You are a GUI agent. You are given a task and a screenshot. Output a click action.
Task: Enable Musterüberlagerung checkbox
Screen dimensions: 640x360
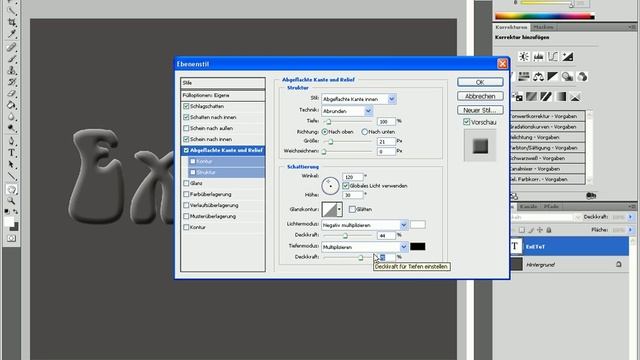pos(186,216)
